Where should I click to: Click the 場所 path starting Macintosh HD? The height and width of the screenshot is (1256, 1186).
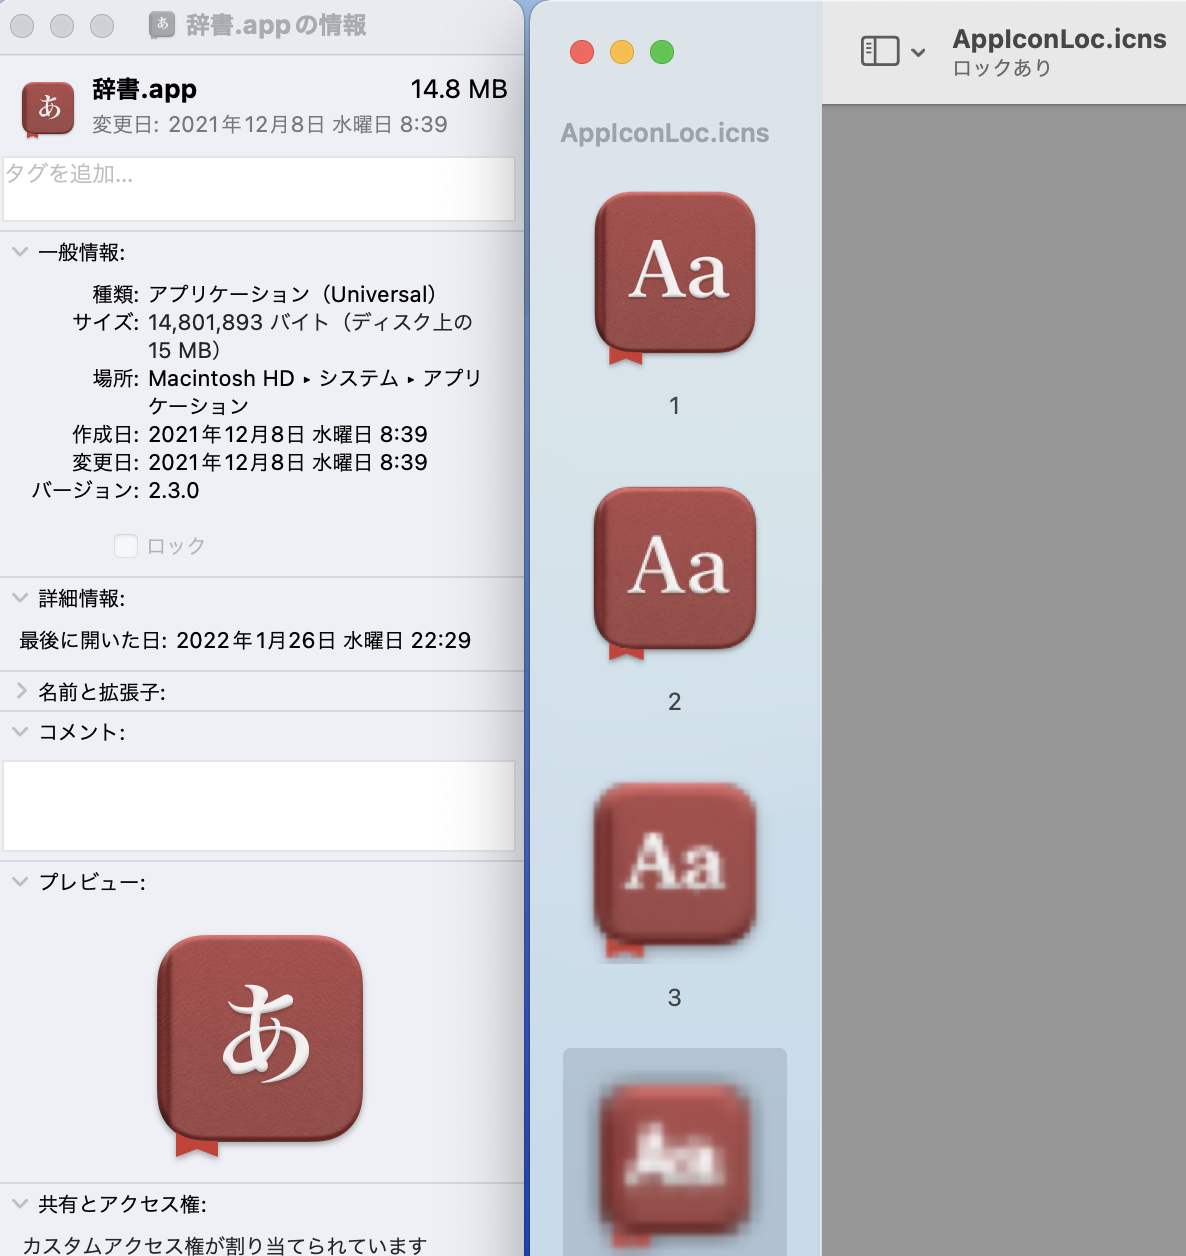point(315,392)
